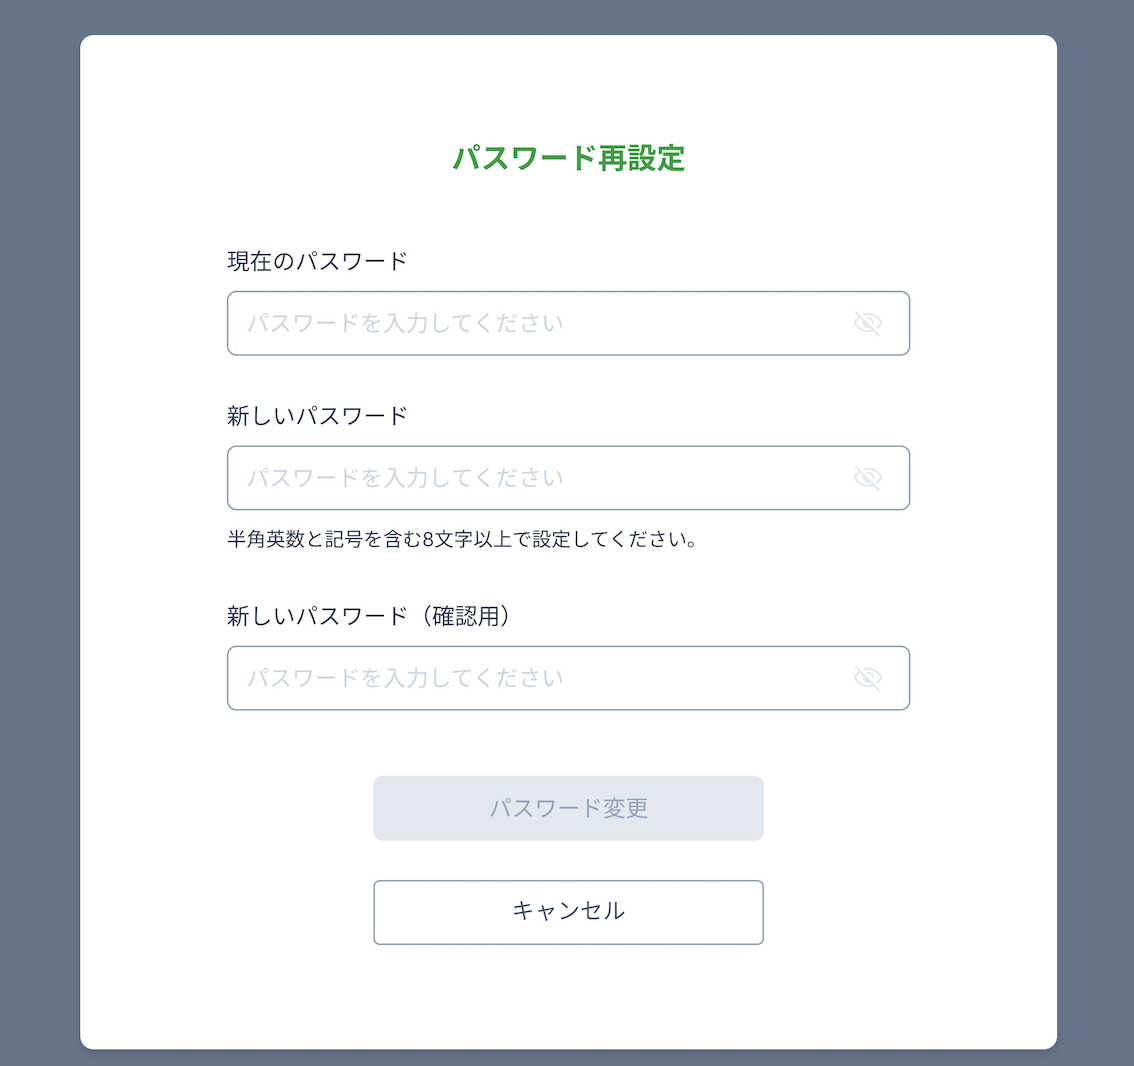Select the 新しいパスワード（確認用） input field

click(x=568, y=678)
